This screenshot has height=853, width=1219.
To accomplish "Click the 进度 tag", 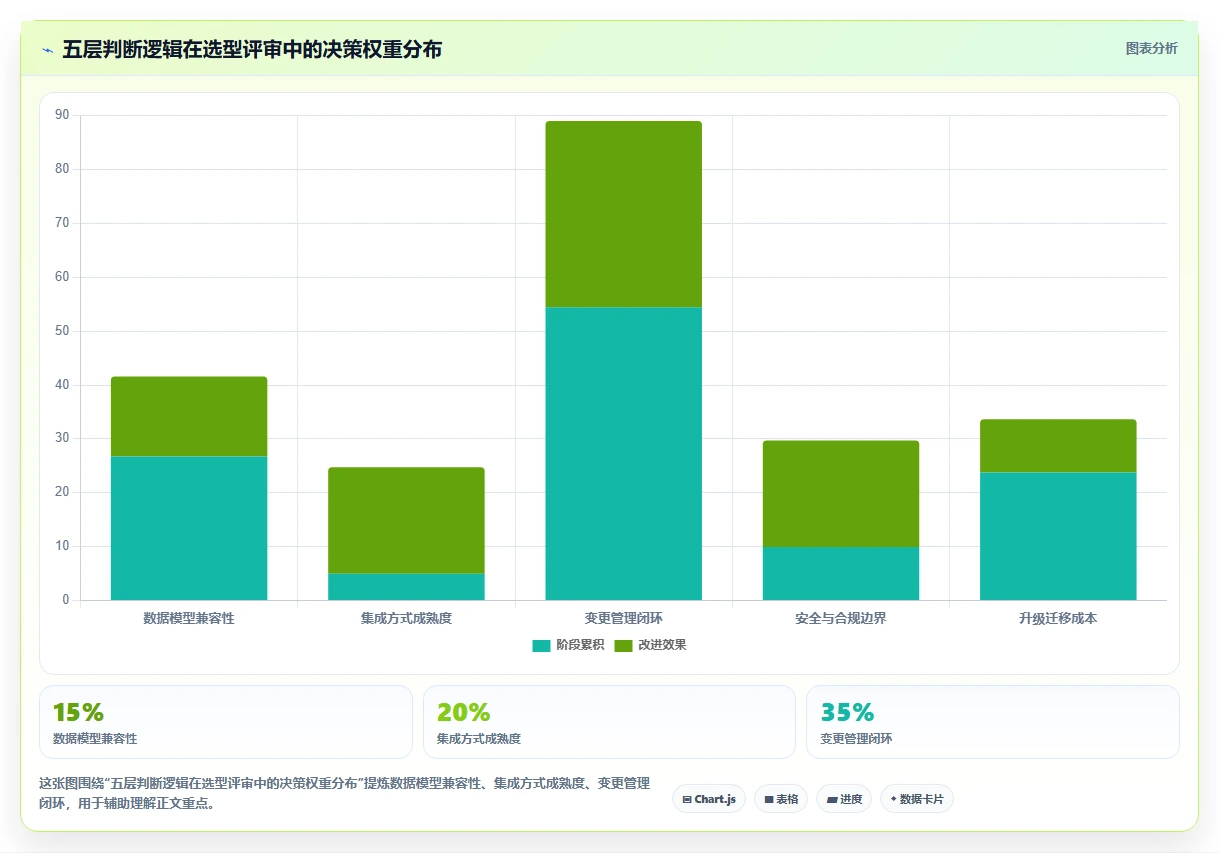I will click(844, 799).
